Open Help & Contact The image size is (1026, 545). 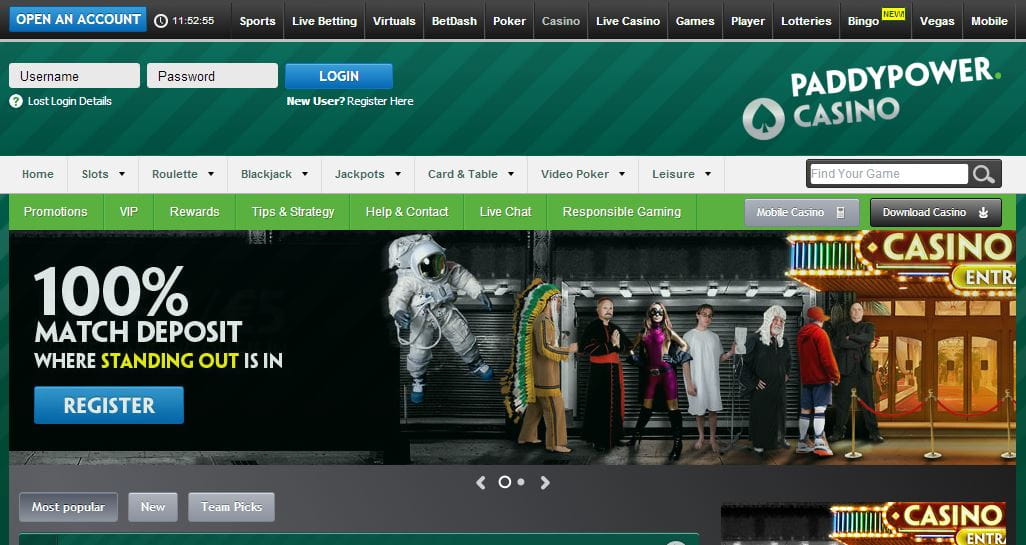pyautogui.click(x=406, y=212)
